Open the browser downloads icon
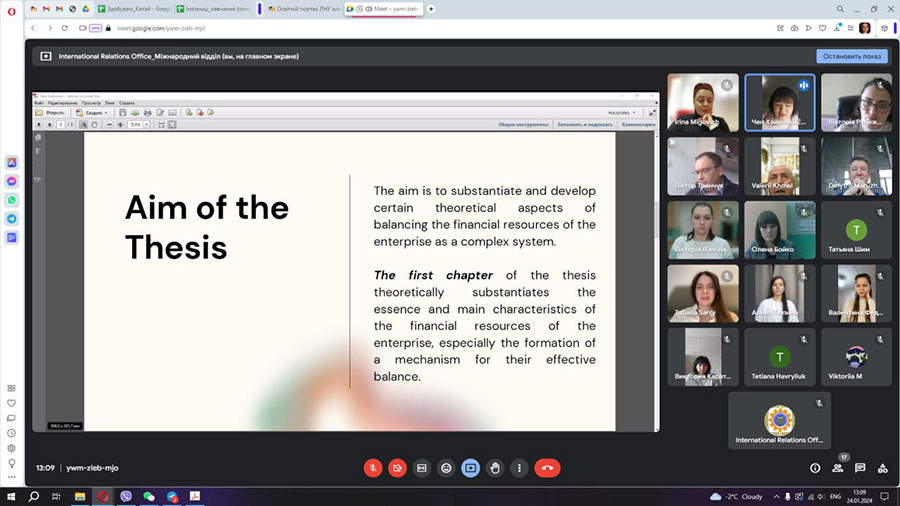 click(837, 28)
